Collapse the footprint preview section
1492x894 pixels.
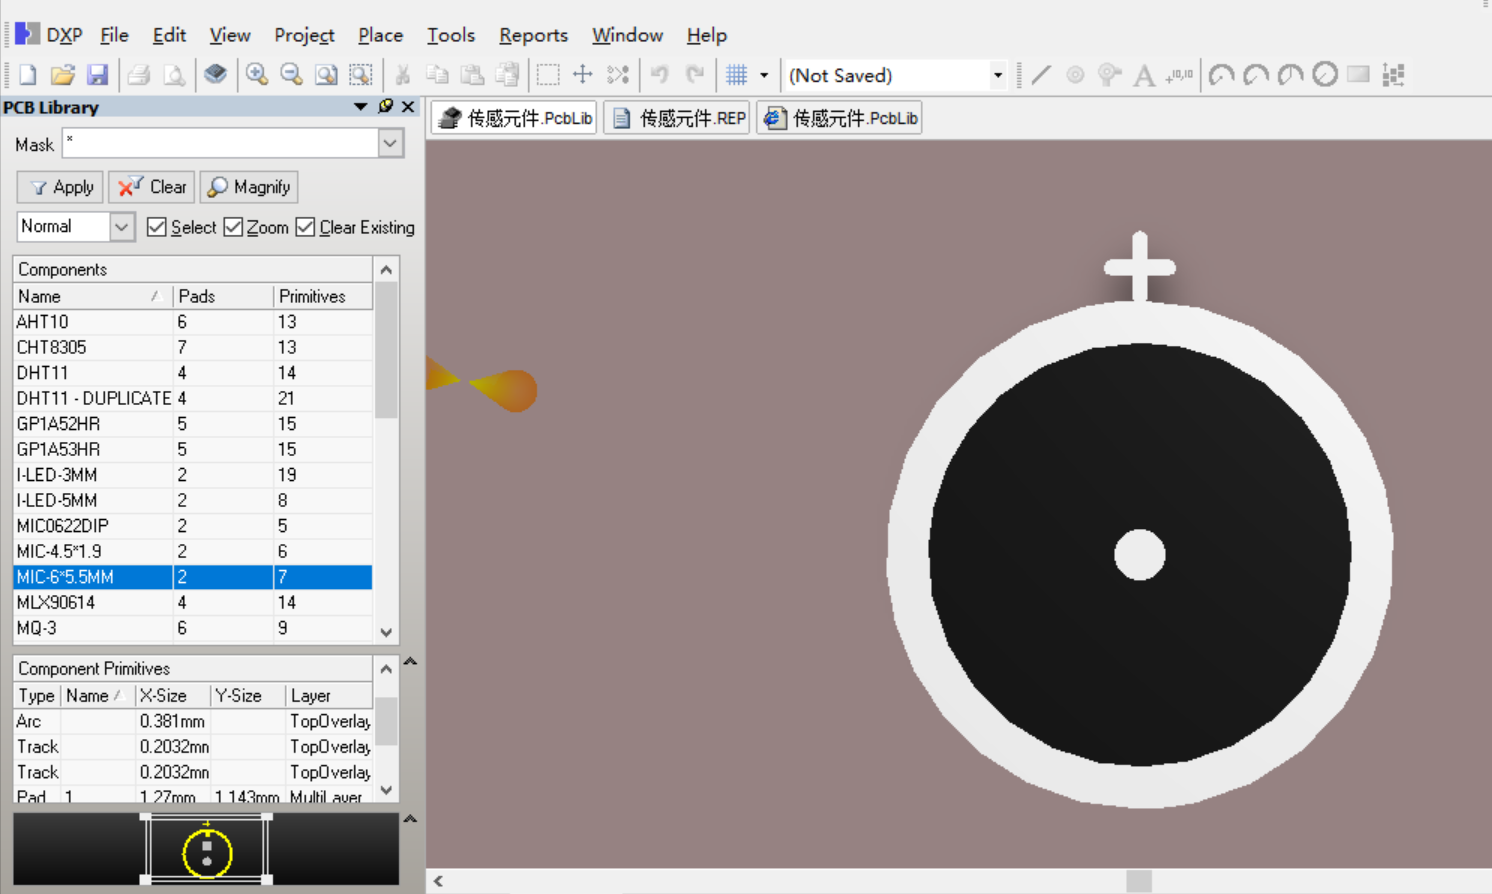tap(410, 819)
